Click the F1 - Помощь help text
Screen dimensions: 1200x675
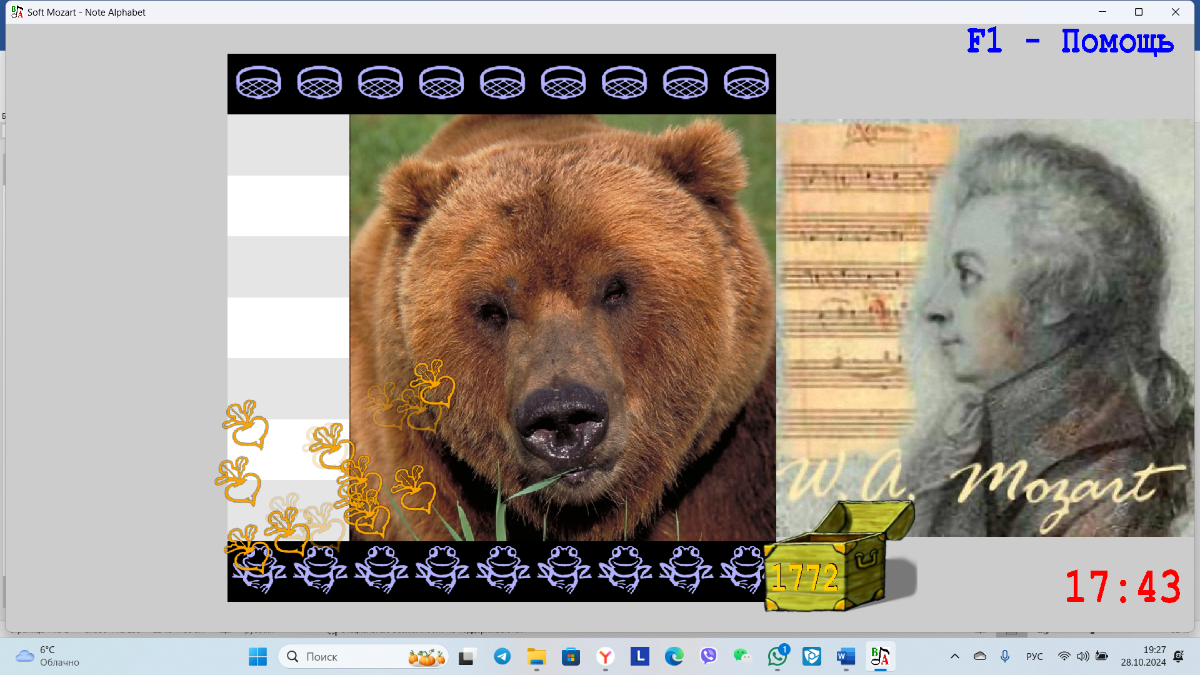1070,42
